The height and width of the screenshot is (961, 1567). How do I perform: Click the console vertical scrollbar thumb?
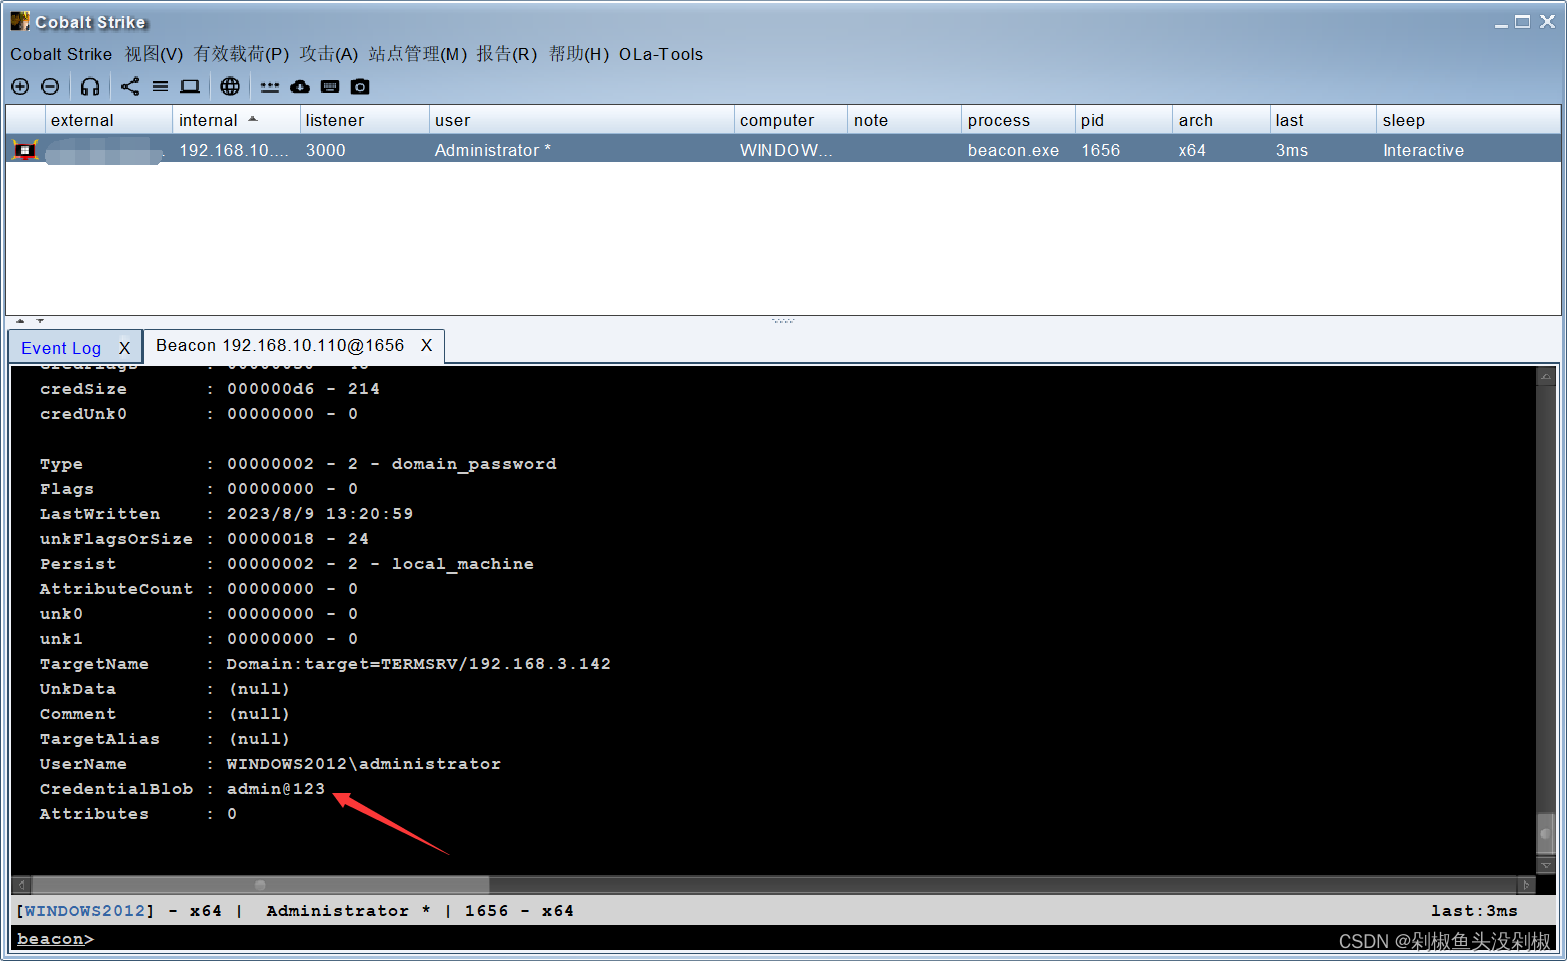click(x=1546, y=833)
